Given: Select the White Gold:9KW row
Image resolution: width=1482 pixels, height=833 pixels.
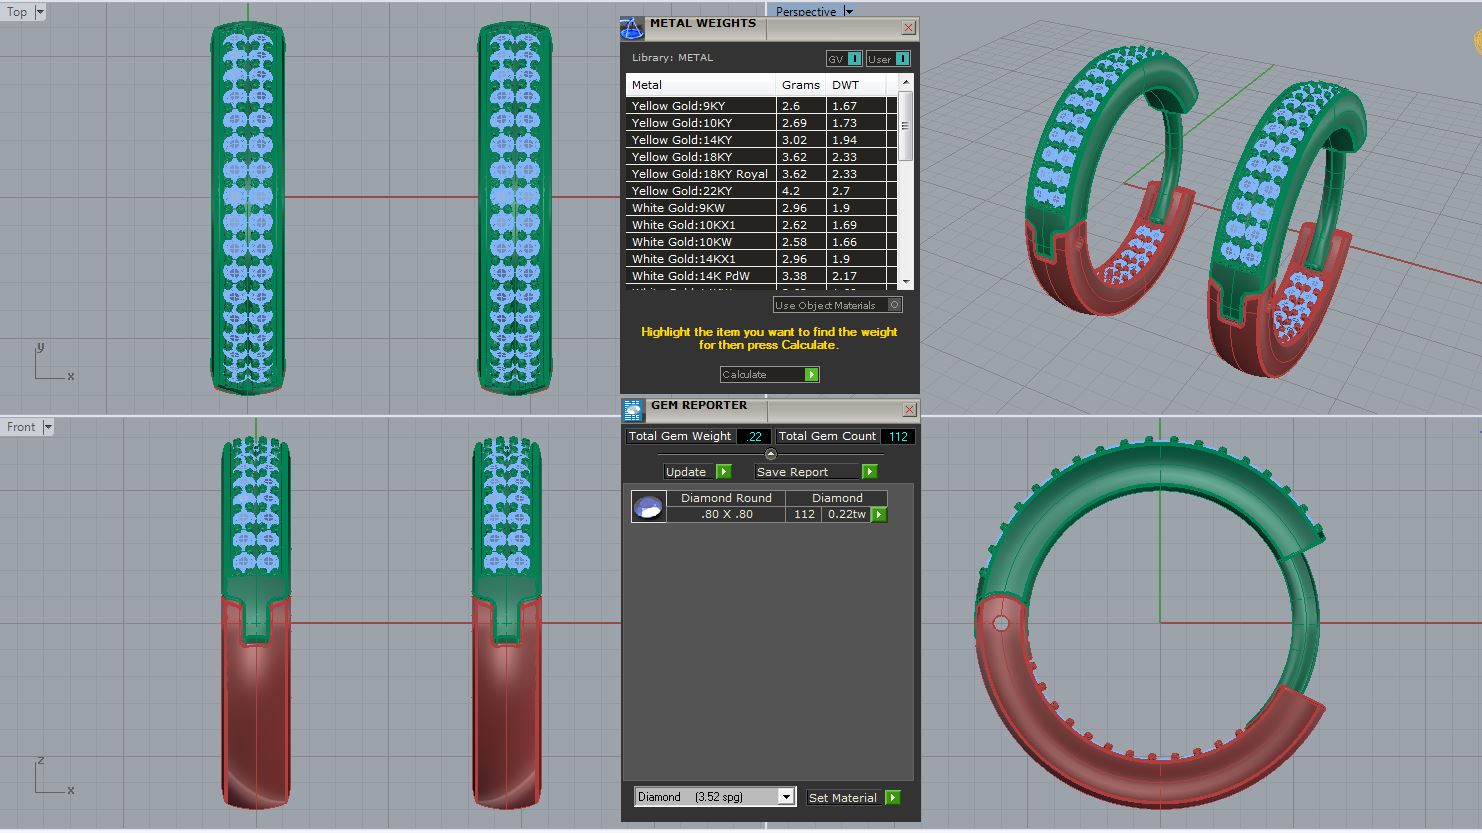Looking at the screenshot, I should 762,208.
